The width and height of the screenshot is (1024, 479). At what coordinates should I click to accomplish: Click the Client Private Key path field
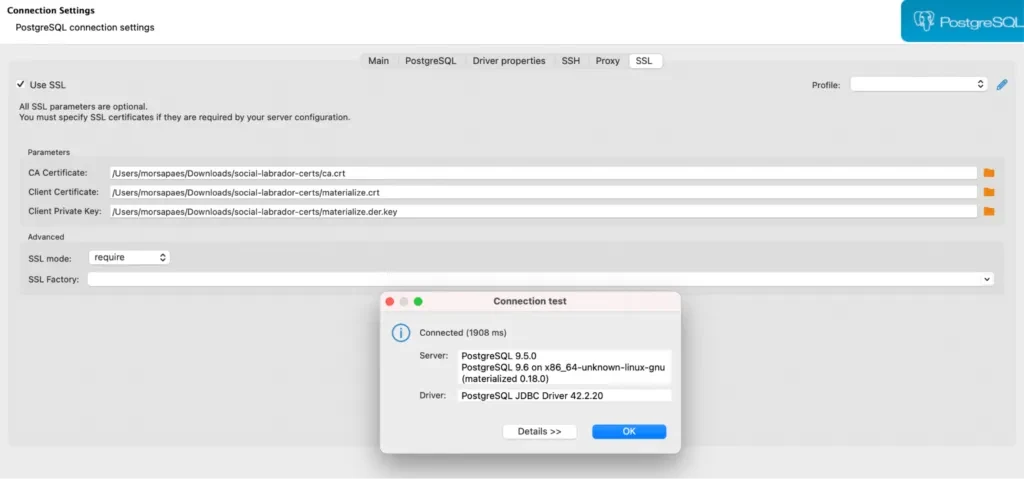[x=543, y=211]
